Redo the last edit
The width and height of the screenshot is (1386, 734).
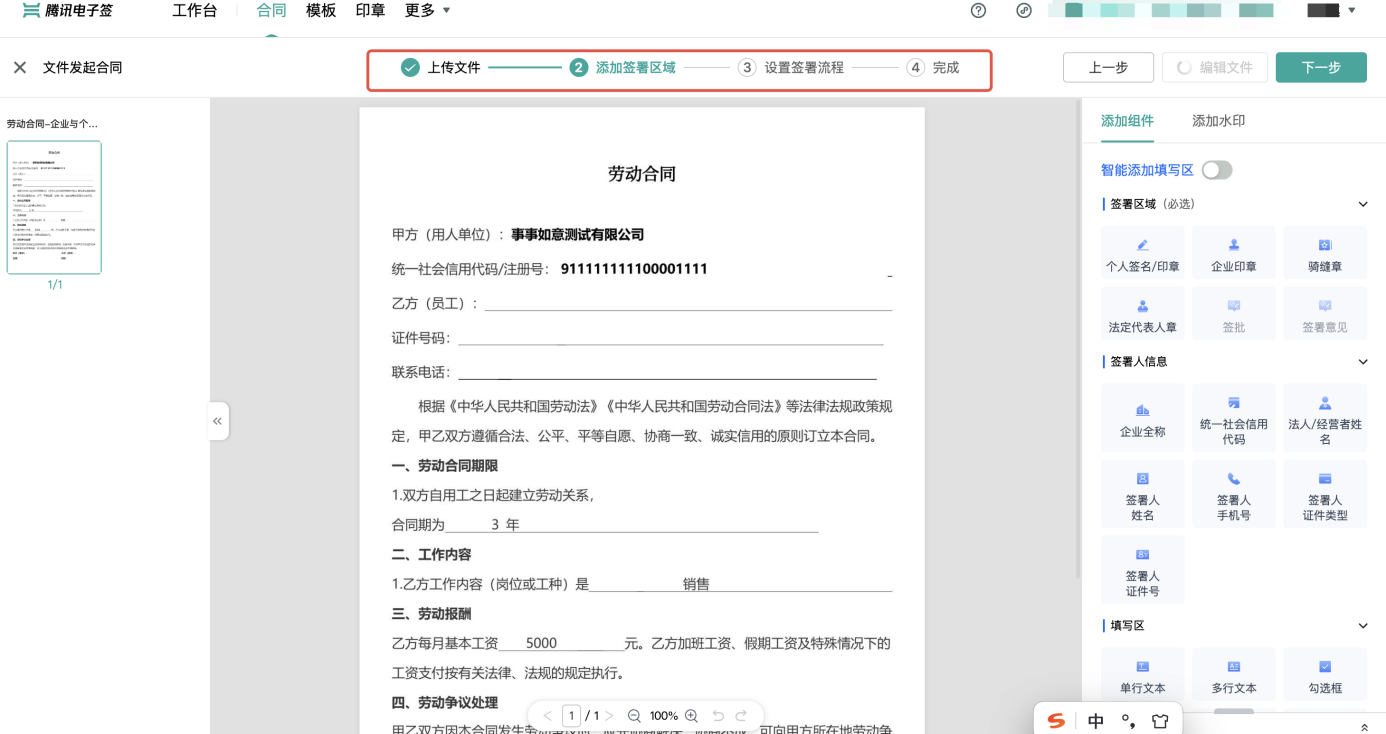coord(741,716)
